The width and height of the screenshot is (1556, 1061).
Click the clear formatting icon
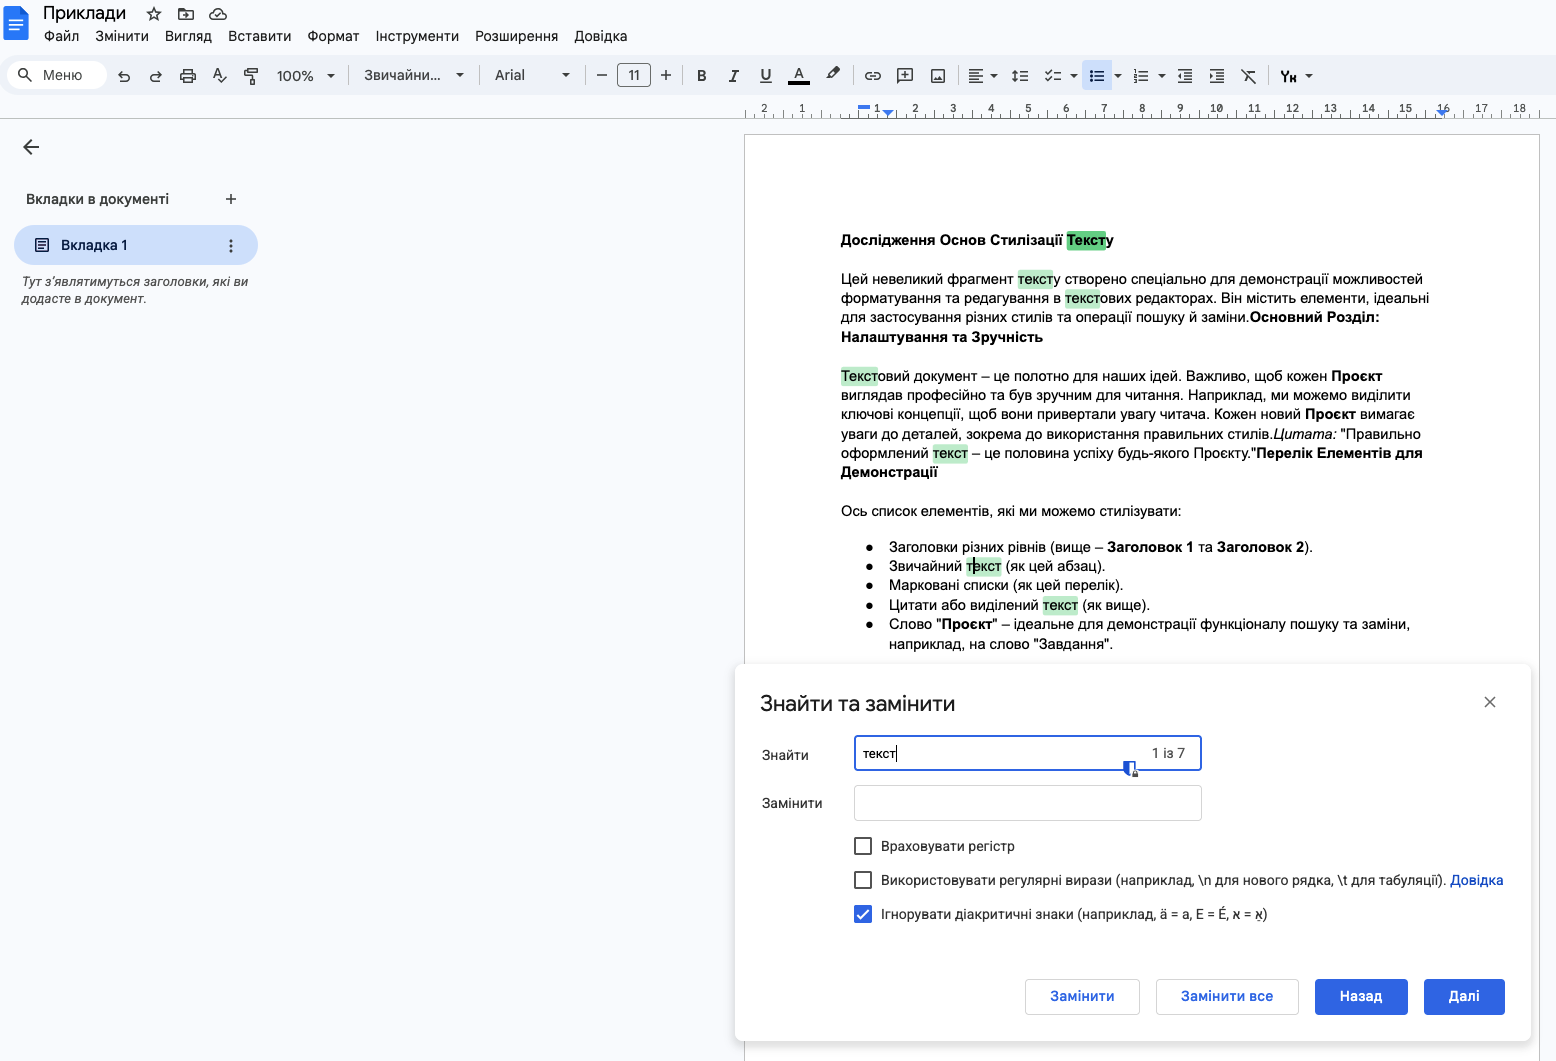1248,76
